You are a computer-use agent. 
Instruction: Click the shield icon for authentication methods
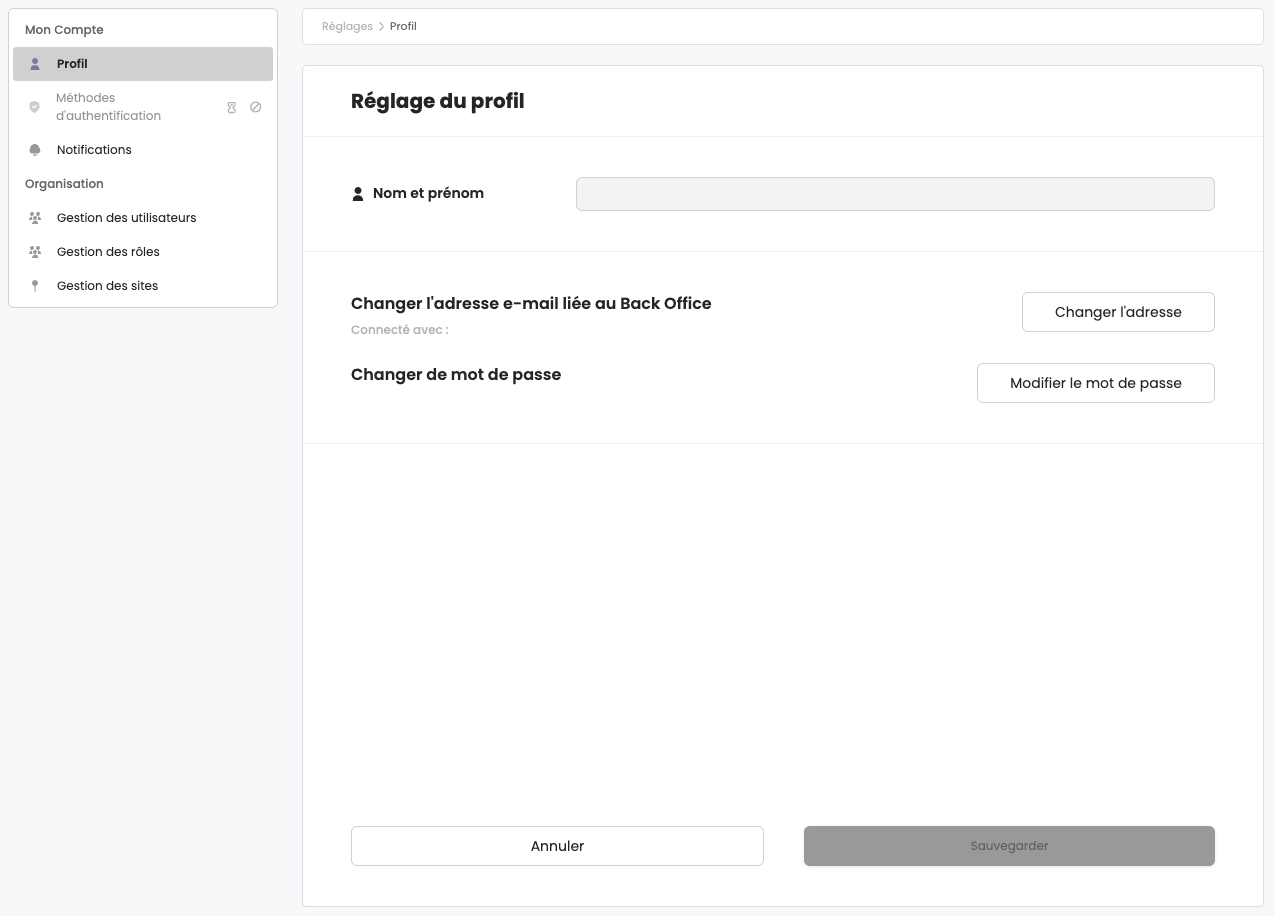click(35, 107)
